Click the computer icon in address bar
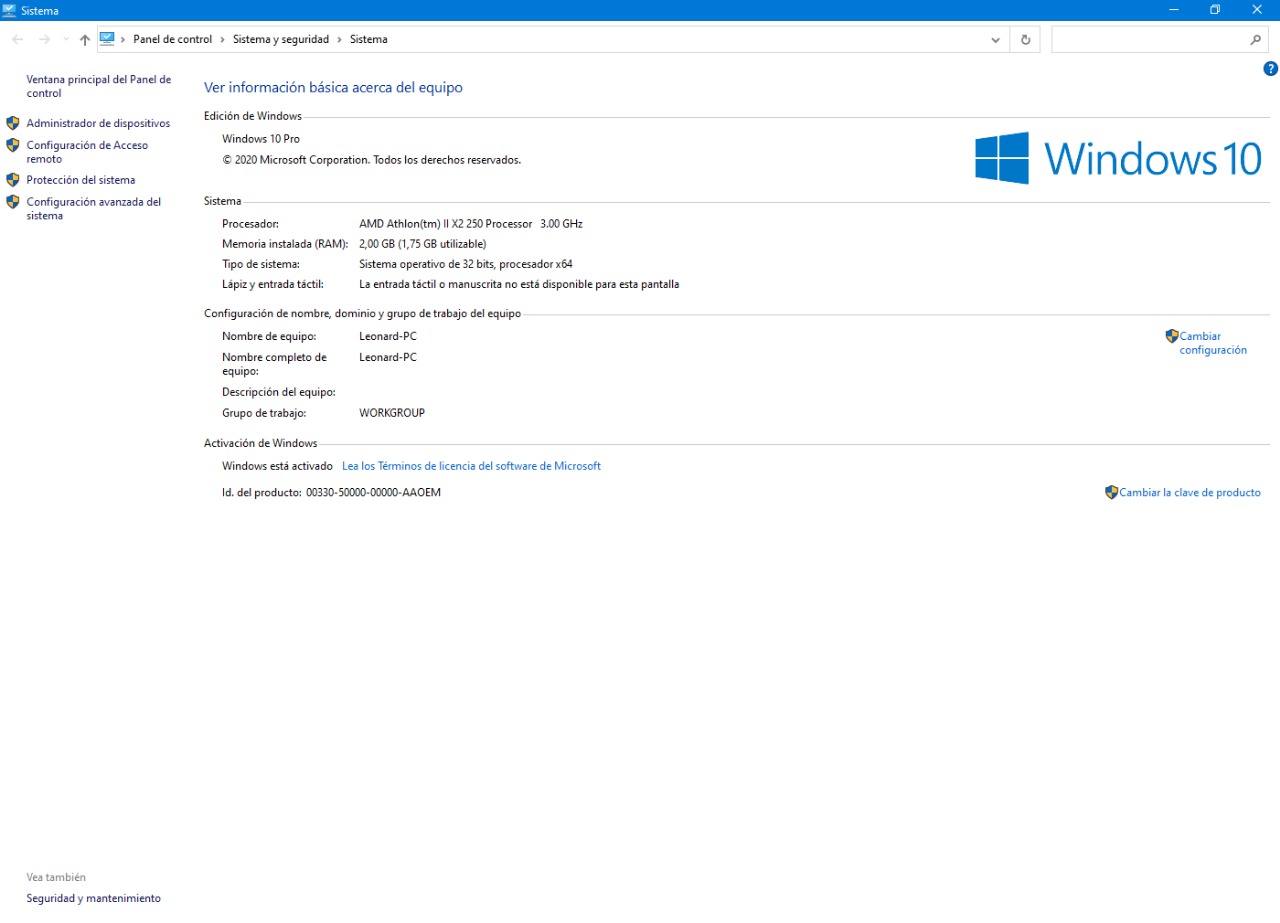 pyautogui.click(x=107, y=39)
